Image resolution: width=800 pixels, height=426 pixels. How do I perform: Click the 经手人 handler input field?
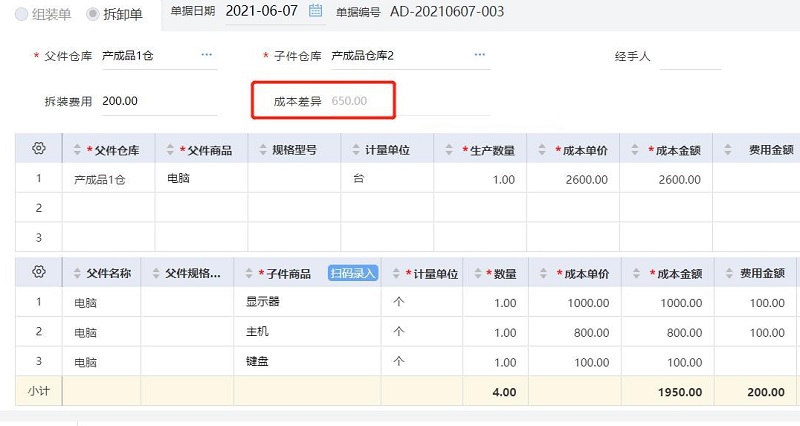(x=690, y=56)
